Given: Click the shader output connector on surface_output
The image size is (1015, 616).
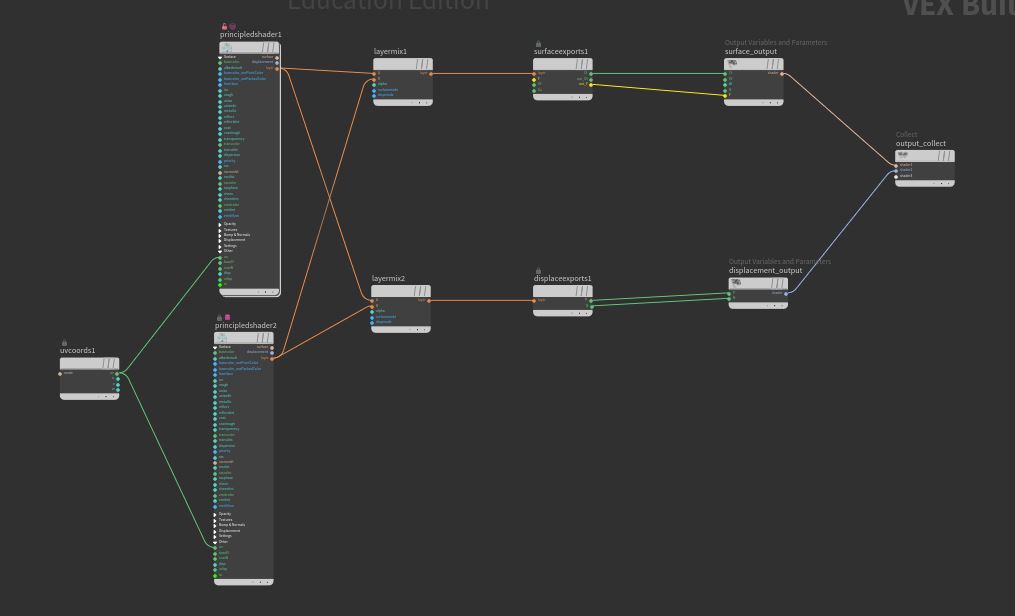Looking at the screenshot, I should tap(782, 73).
